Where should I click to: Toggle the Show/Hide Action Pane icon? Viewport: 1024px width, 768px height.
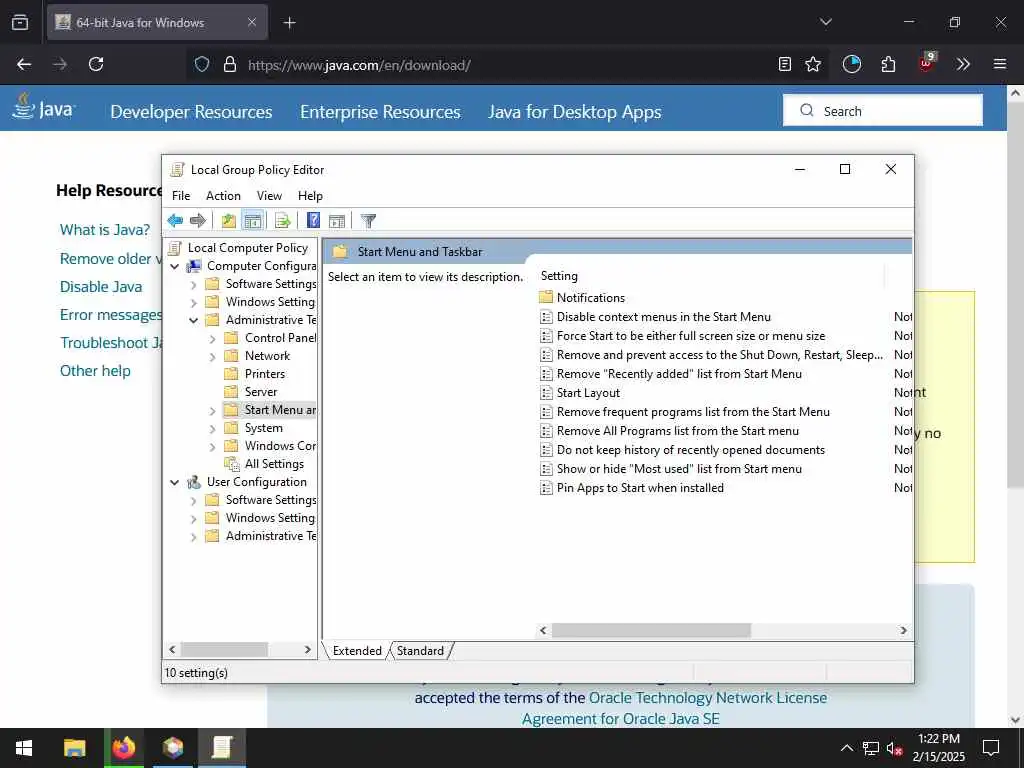click(x=337, y=221)
